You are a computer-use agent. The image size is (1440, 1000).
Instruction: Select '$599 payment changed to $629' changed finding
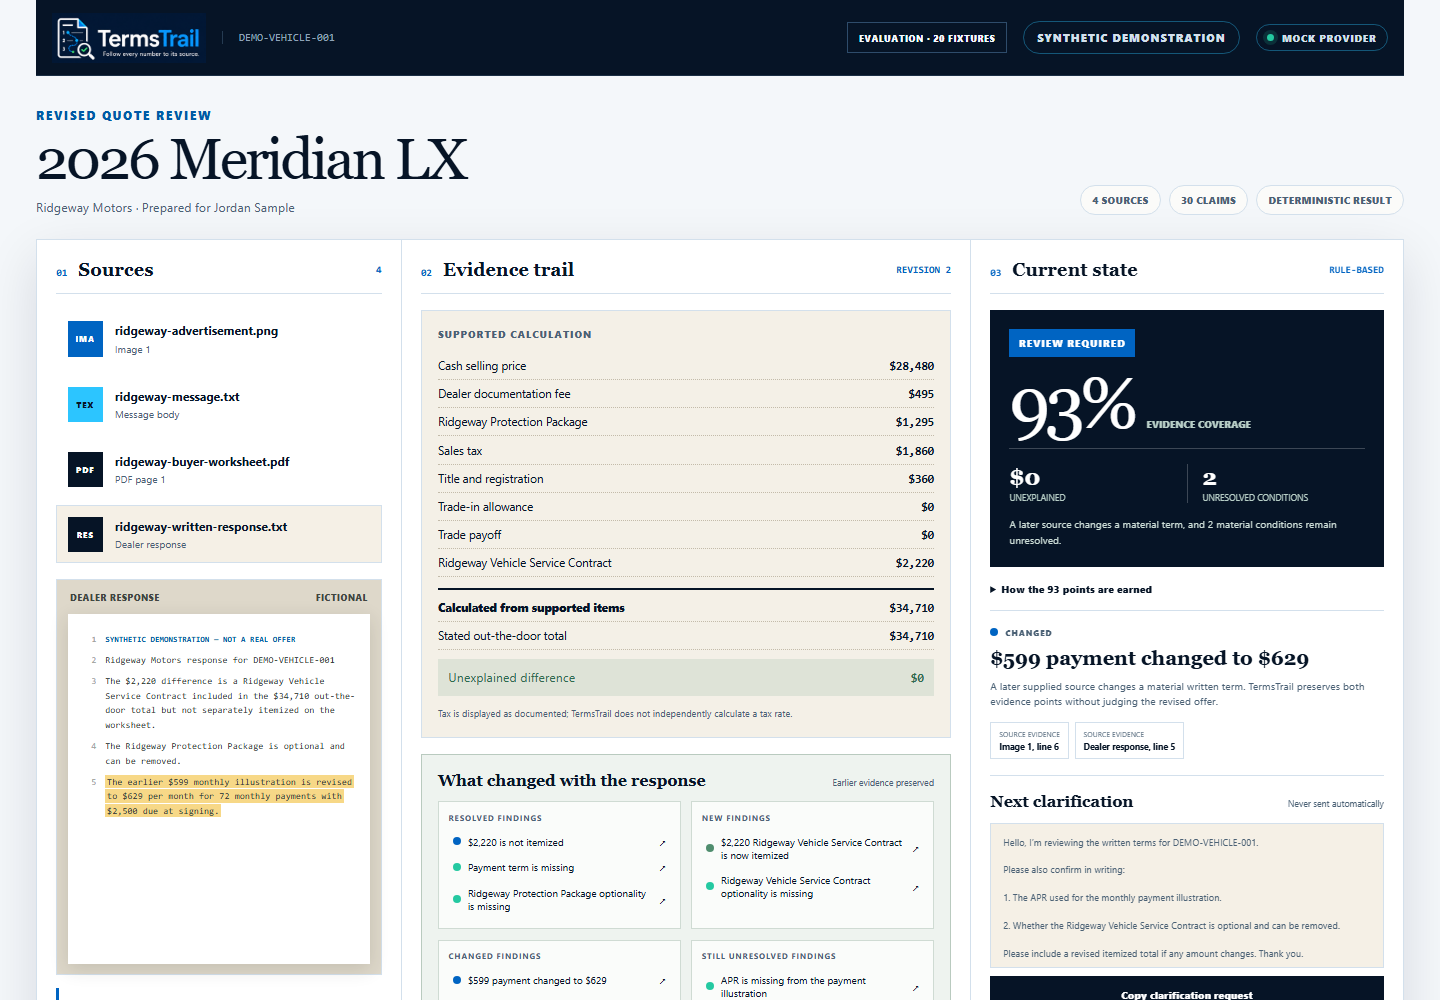tap(559, 981)
